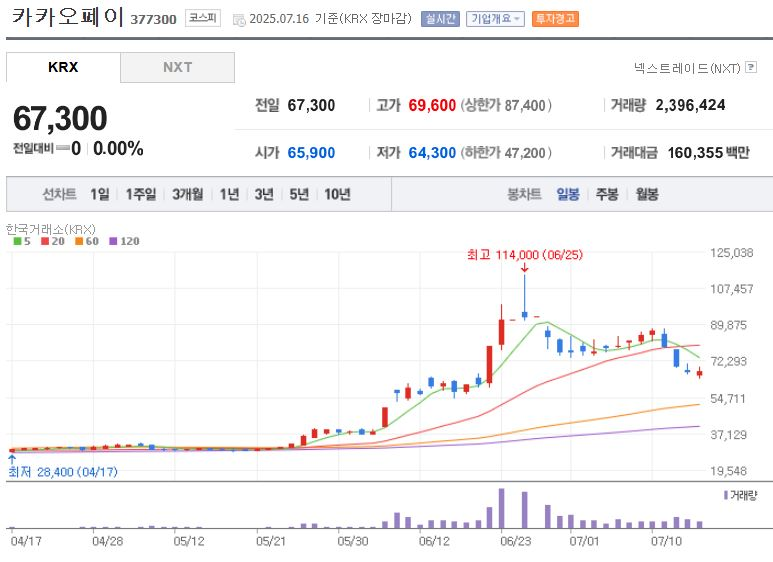
Task: Click the 최고 114,000 (06/25) chart annotation
Action: [525, 255]
